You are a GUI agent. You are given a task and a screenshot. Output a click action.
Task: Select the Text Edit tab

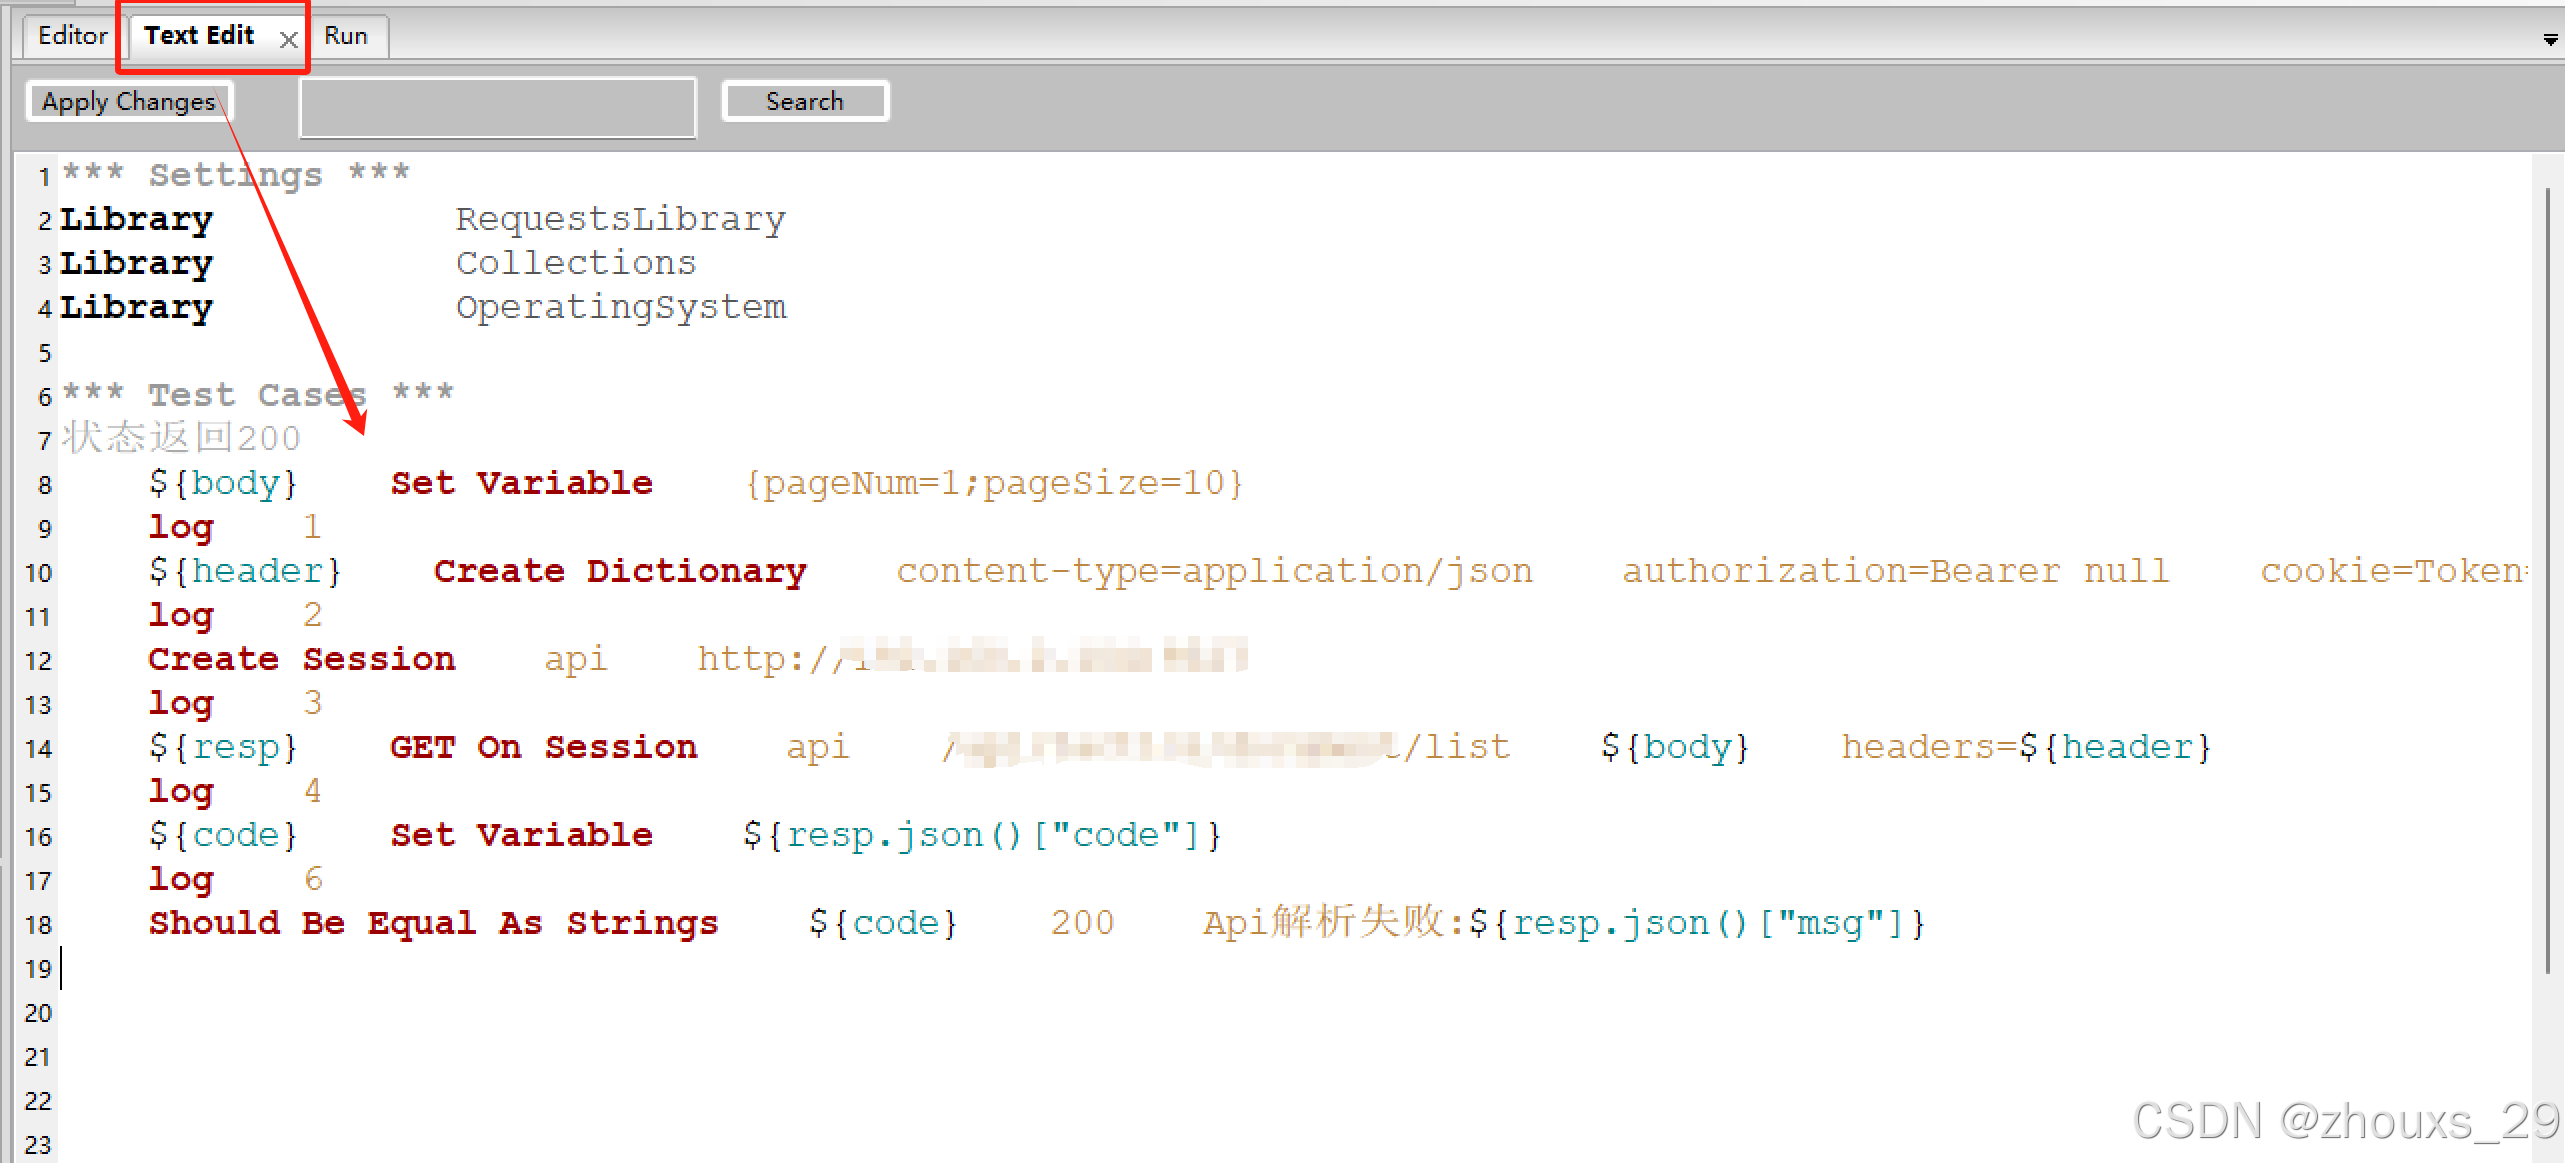200,36
